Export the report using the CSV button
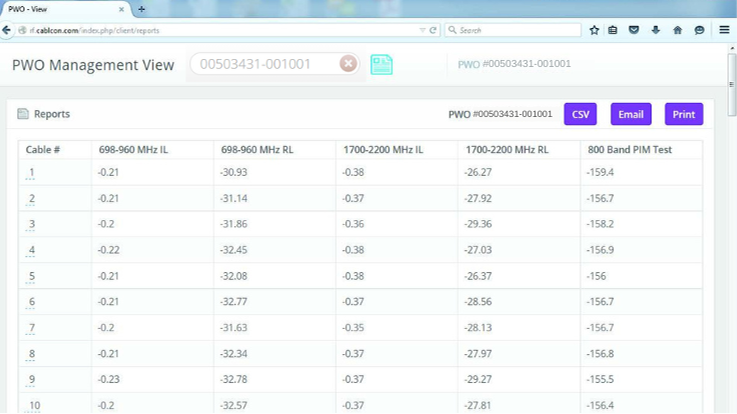The width and height of the screenshot is (737, 414). (580, 114)
